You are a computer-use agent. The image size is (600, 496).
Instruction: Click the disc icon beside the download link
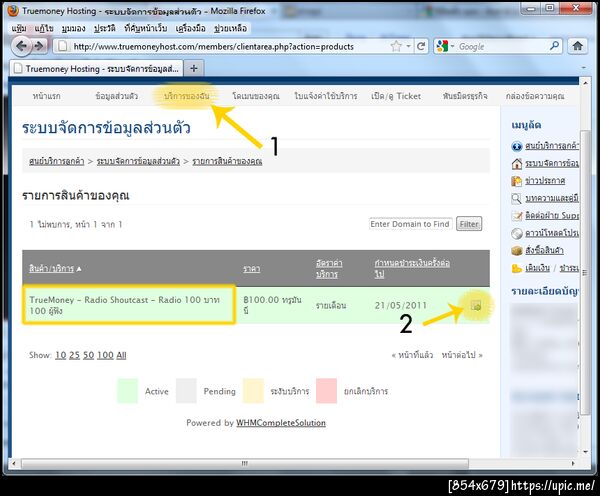[x=517, y=233]
